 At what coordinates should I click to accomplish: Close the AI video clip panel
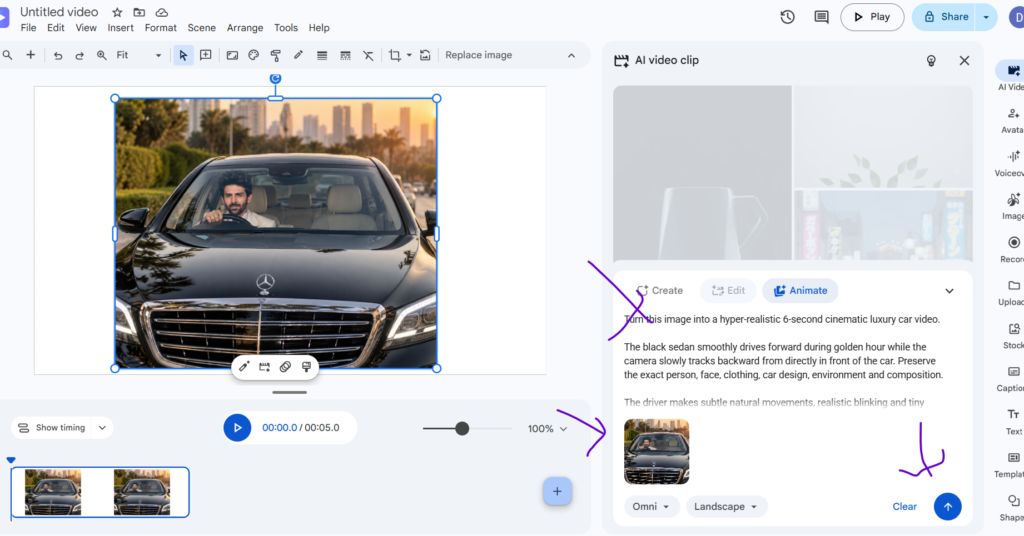click(965, 61)
